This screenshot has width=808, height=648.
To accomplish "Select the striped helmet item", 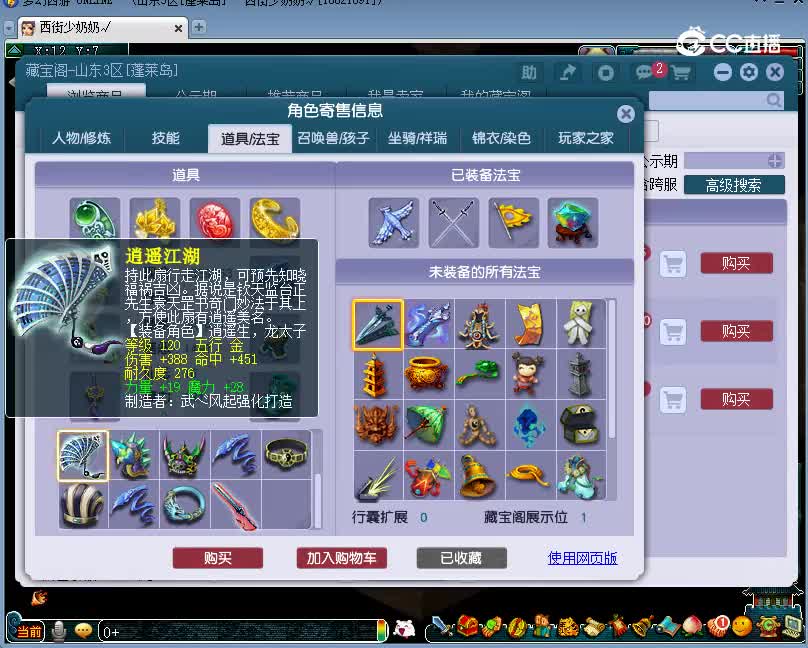I will 83,505.
